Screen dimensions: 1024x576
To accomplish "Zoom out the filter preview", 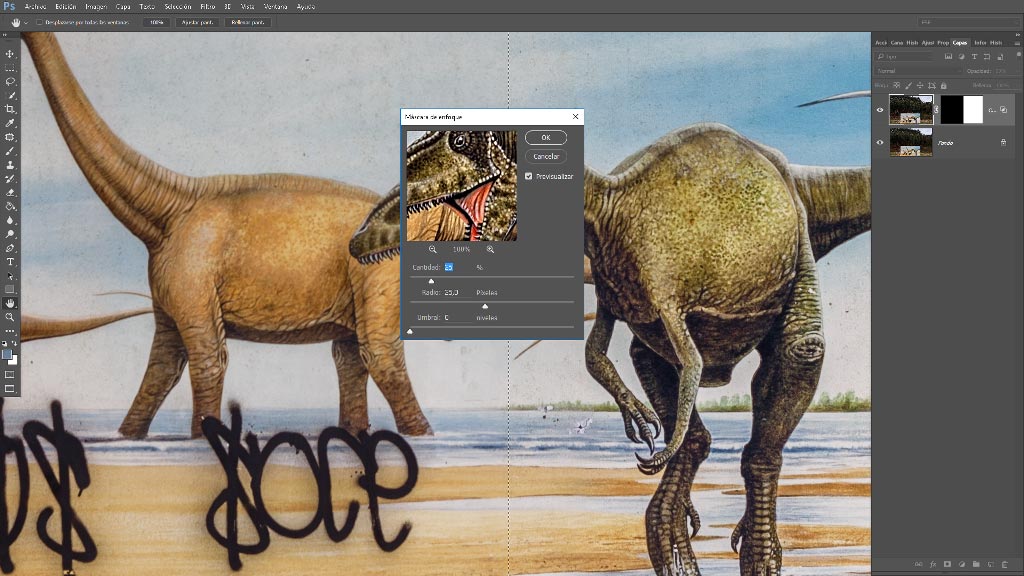I will tap(432, 249).
